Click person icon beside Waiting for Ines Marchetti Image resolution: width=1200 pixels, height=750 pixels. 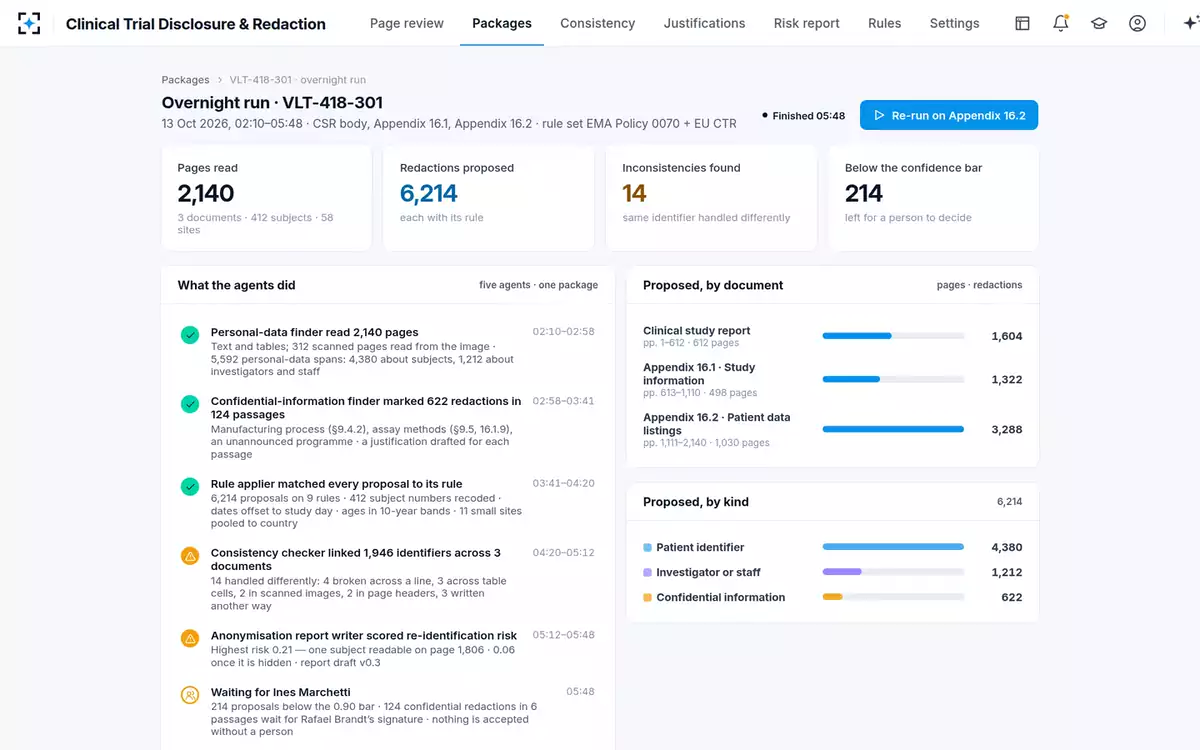point(190,695)
